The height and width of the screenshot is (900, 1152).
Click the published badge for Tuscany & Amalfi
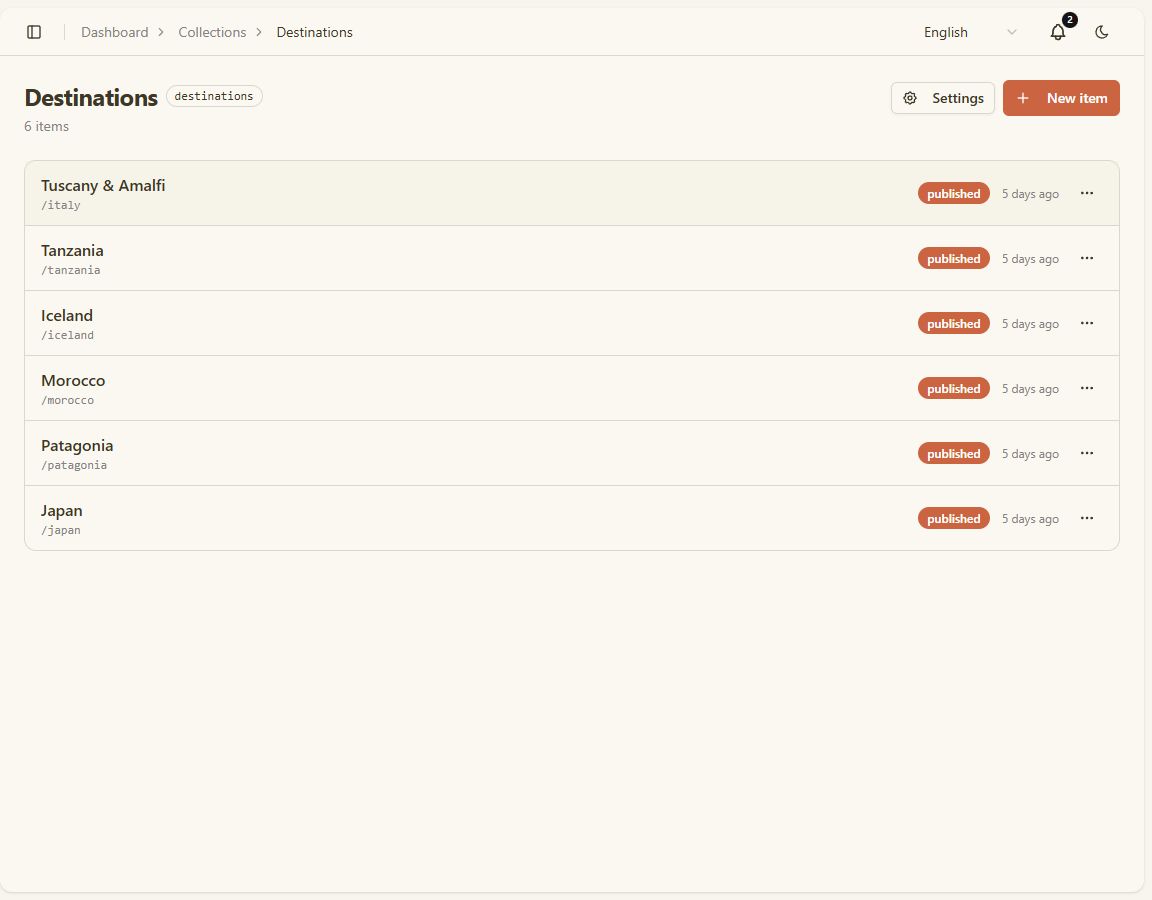pos(954,194)
